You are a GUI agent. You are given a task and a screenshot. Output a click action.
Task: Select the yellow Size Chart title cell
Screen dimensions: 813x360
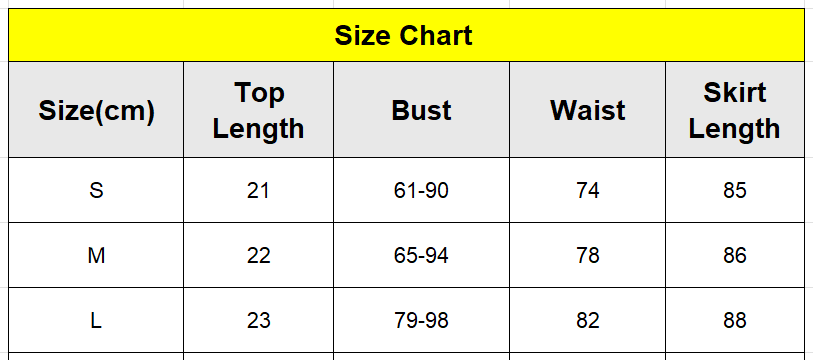pos(406,35)
